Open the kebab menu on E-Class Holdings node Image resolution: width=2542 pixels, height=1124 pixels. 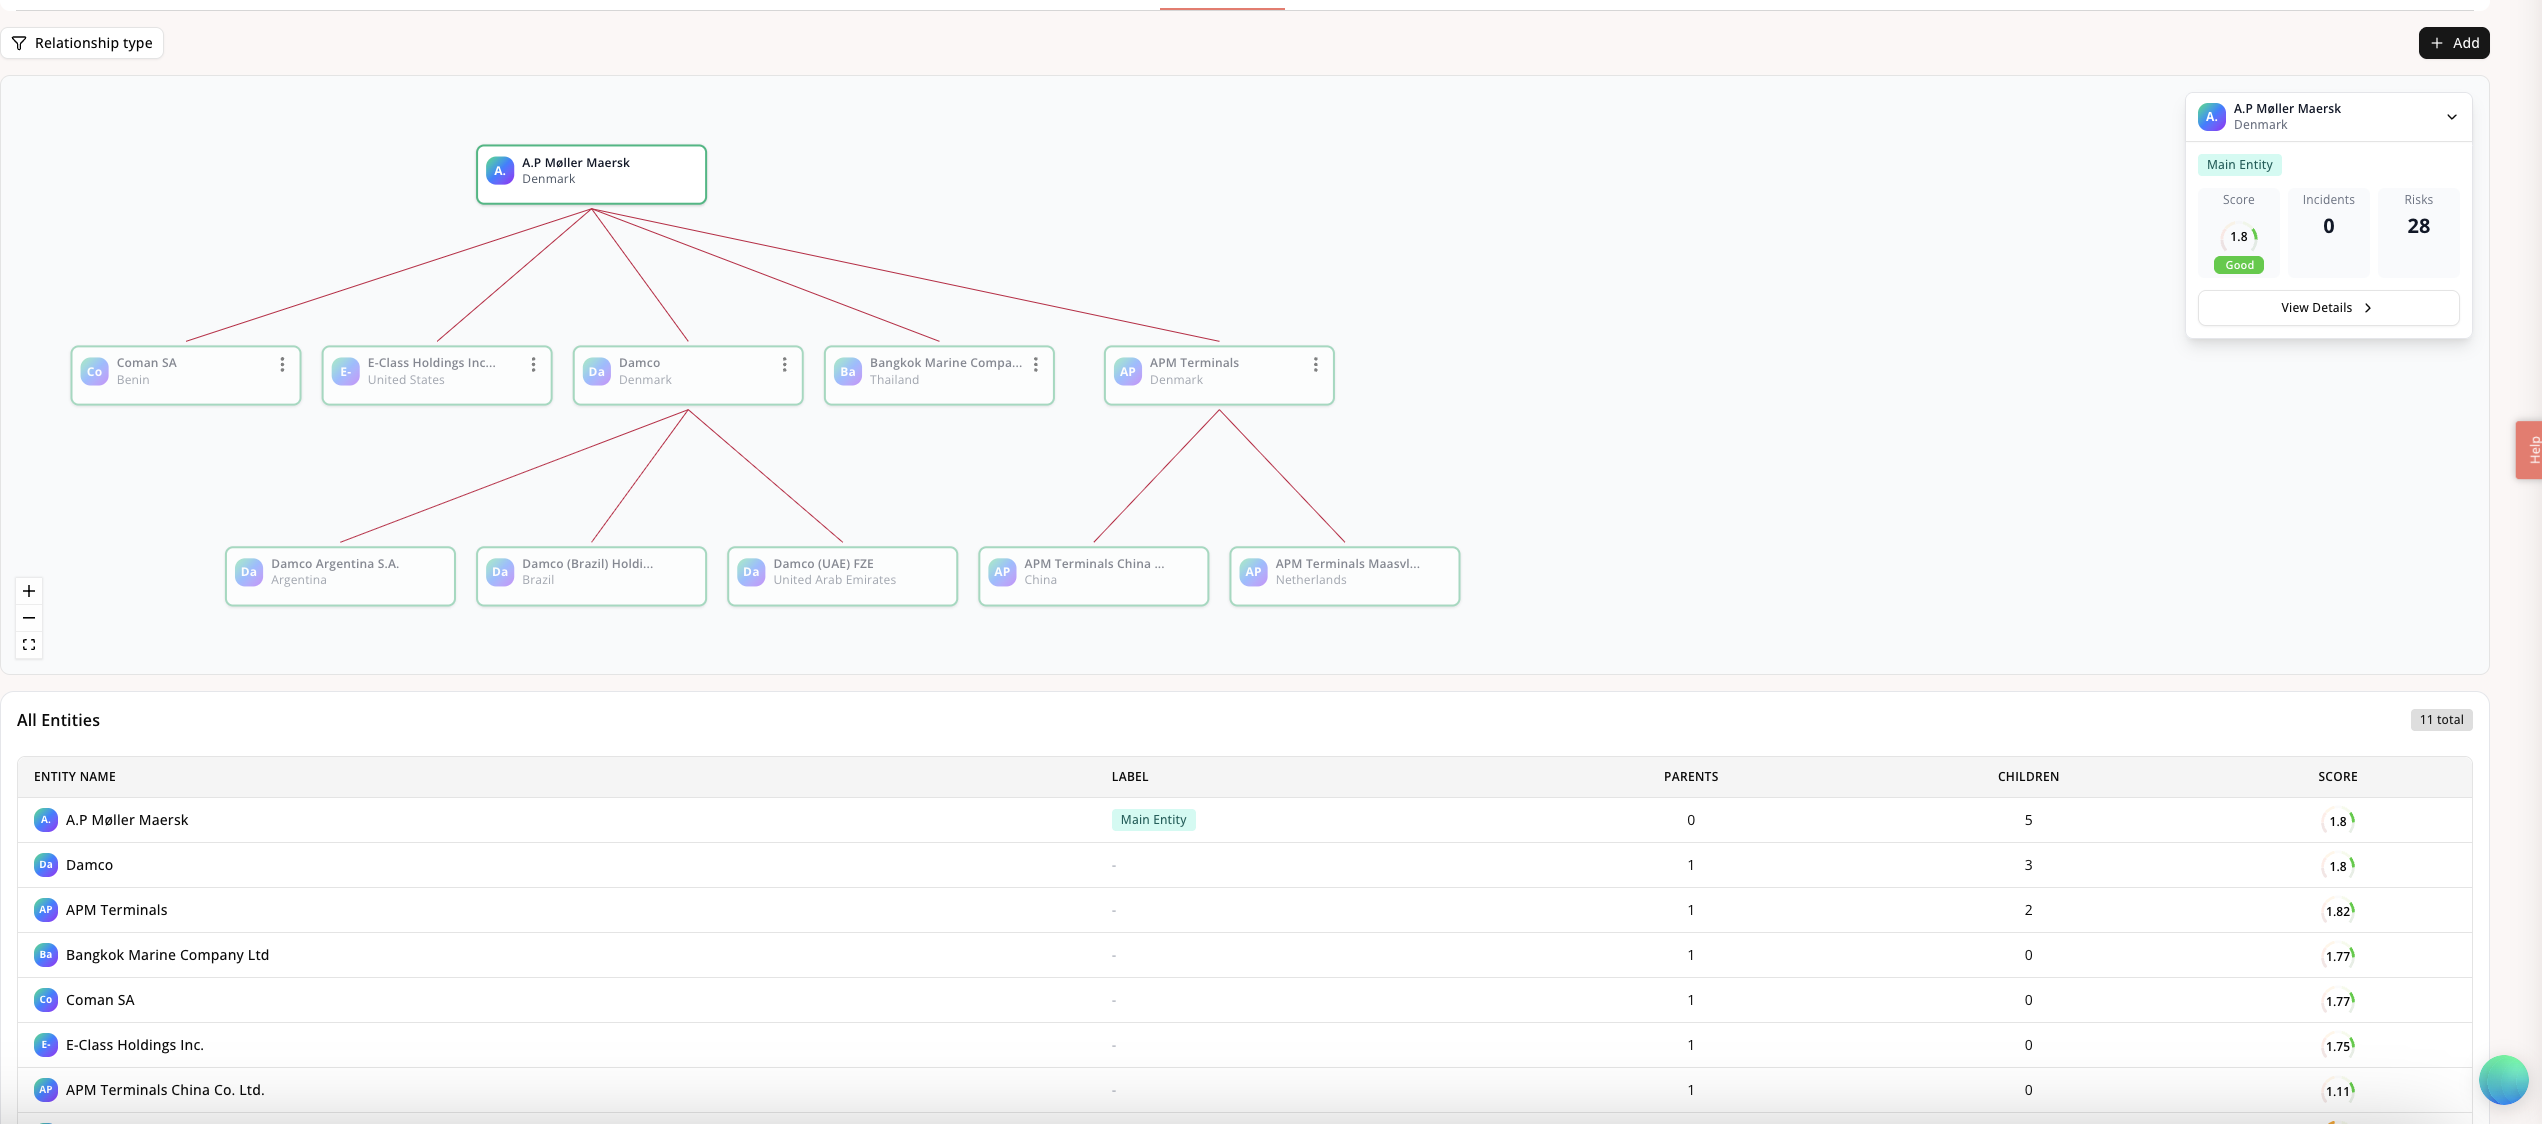coord(533,365)
